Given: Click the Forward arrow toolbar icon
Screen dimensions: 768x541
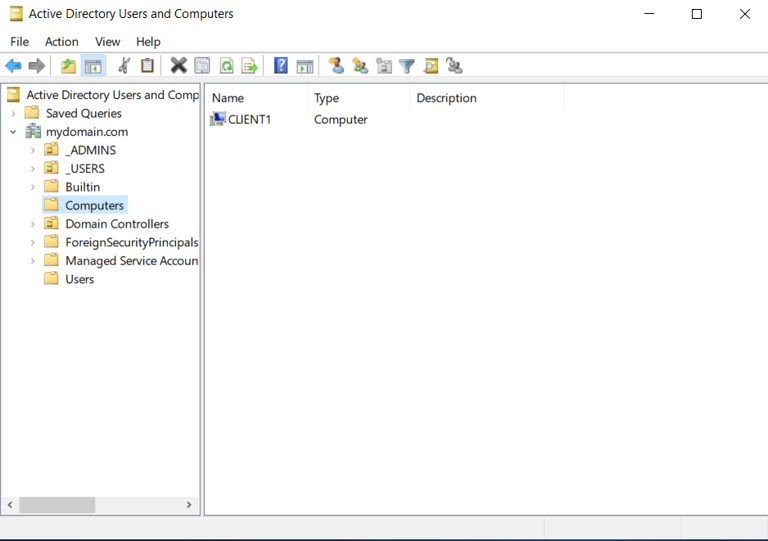Looking at the screenshot, I should pyautogui.click(x=37, y=66).
